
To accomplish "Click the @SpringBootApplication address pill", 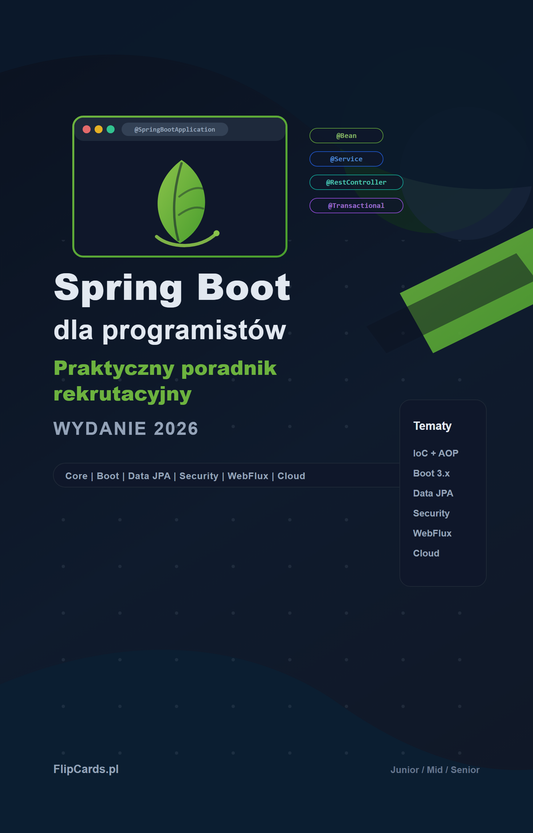I will pyautogui.click(x=175, y=129).
